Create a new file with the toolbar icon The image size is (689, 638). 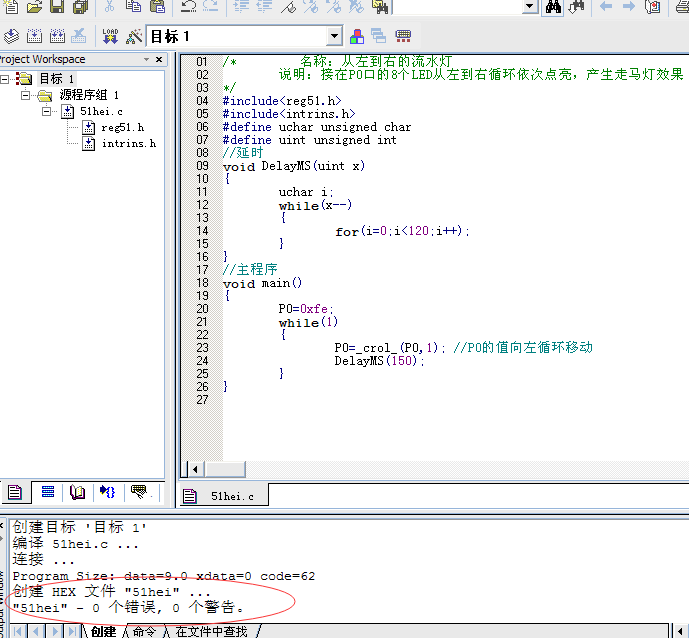[11, 7]
